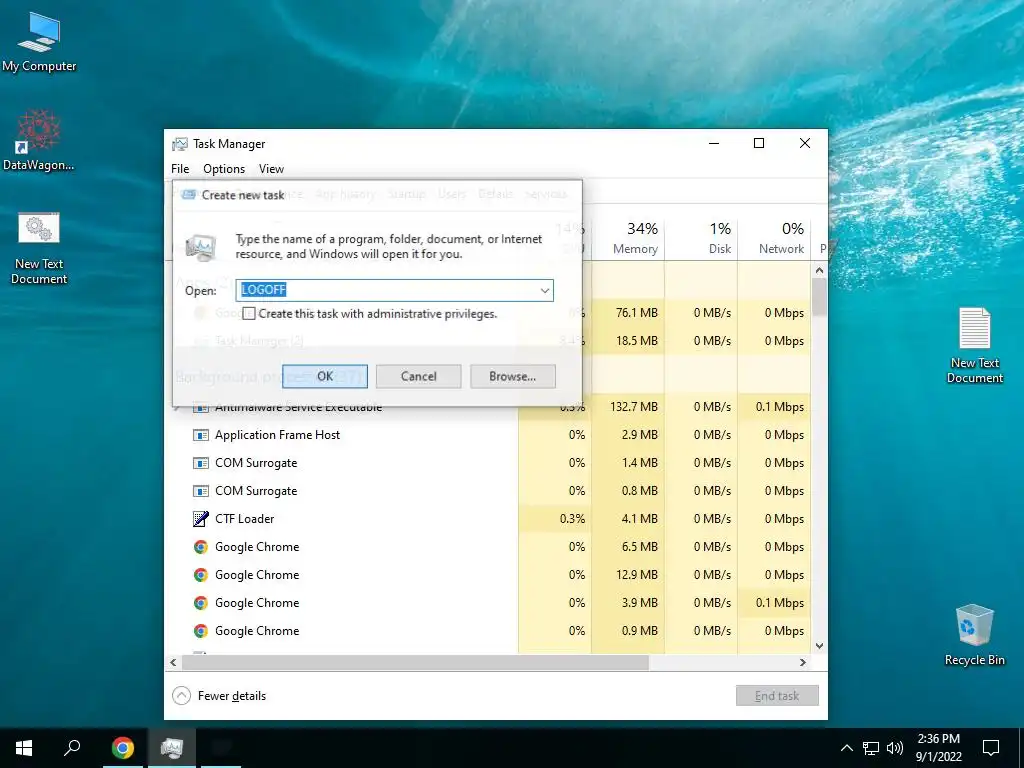Select the Application Frame Host process icon
This screenshot has height=768, width=1024.
click(200, 435)
